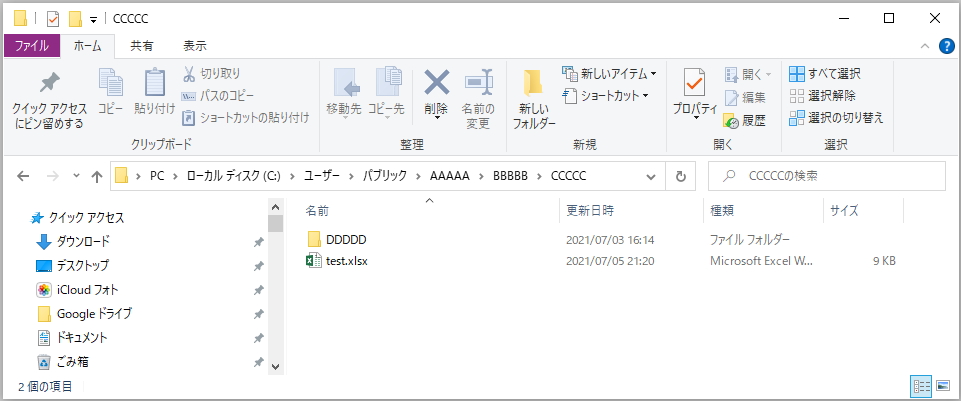Click the Pin to Quick Access icon
The image size is (961, 401).
[50, 83]
